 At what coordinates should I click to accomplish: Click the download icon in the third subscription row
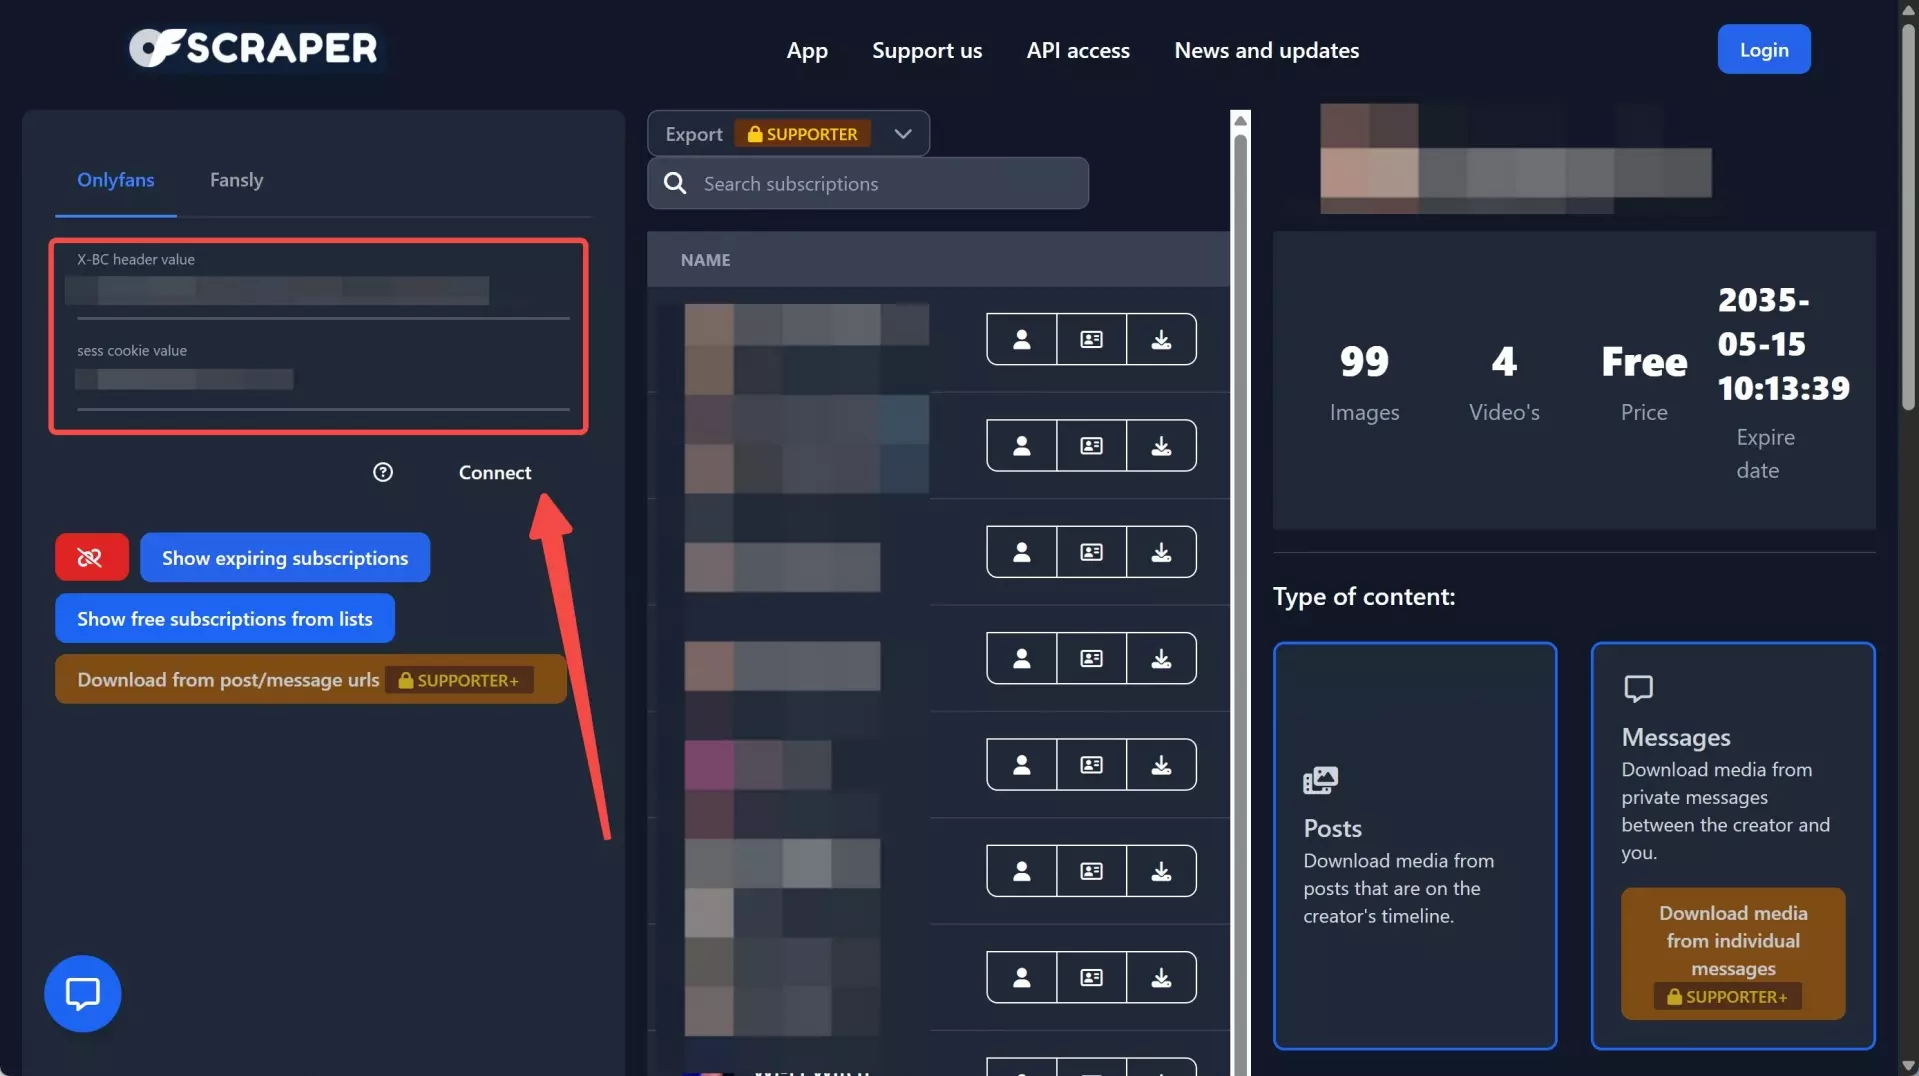click(1161, 552)
